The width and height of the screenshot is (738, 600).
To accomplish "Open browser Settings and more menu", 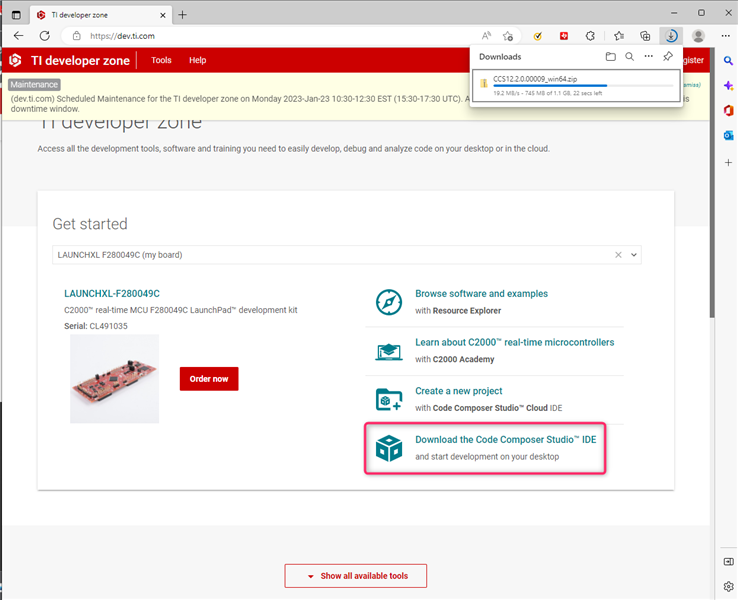I will 725,36.
